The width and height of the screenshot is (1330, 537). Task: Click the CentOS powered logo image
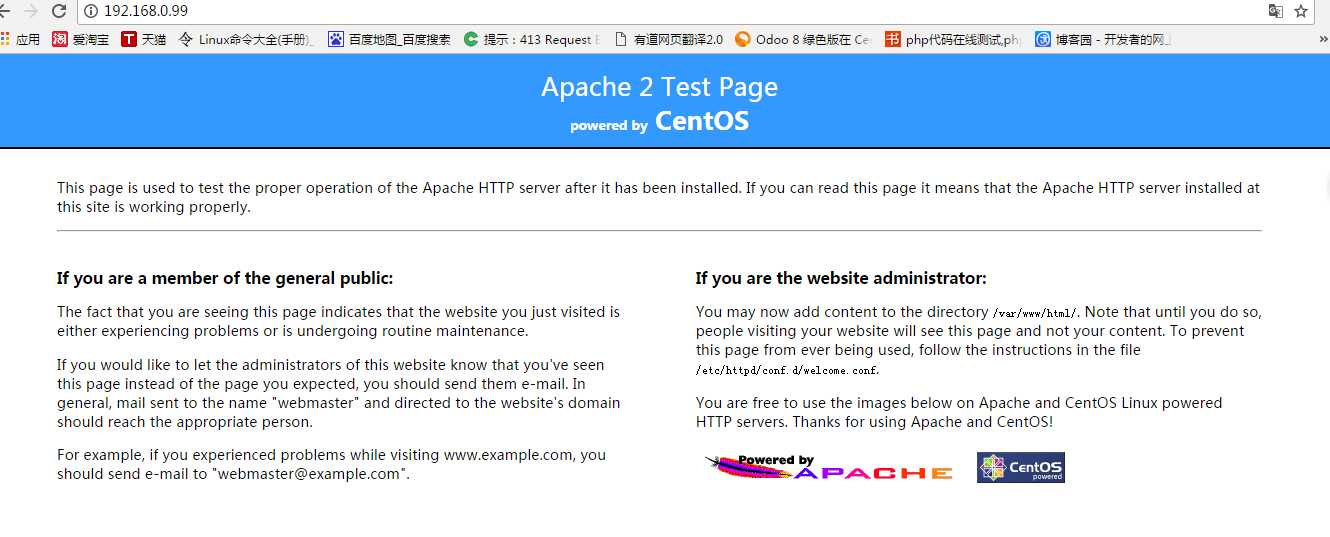tap(1021, 467)
